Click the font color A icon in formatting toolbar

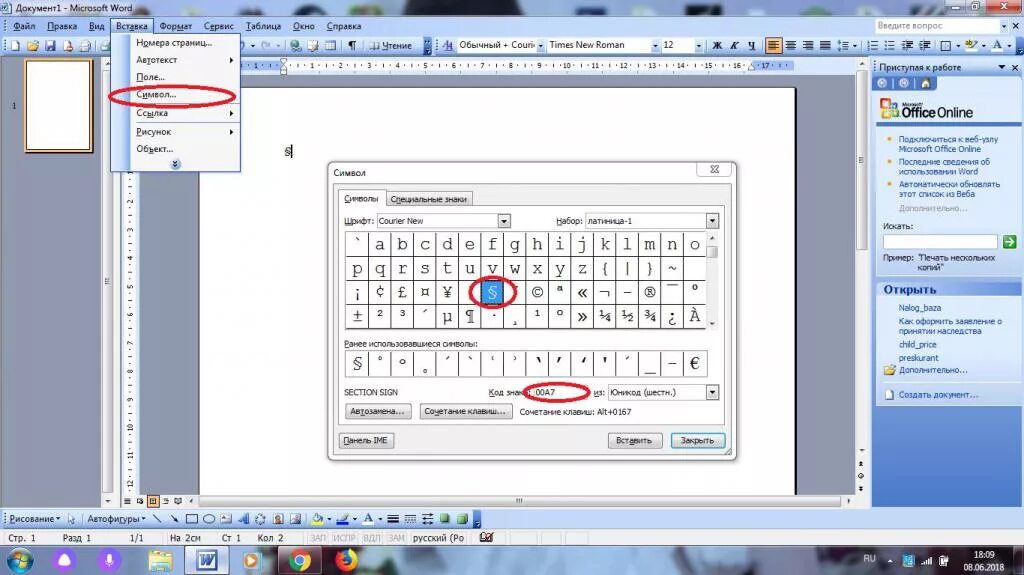997,45
